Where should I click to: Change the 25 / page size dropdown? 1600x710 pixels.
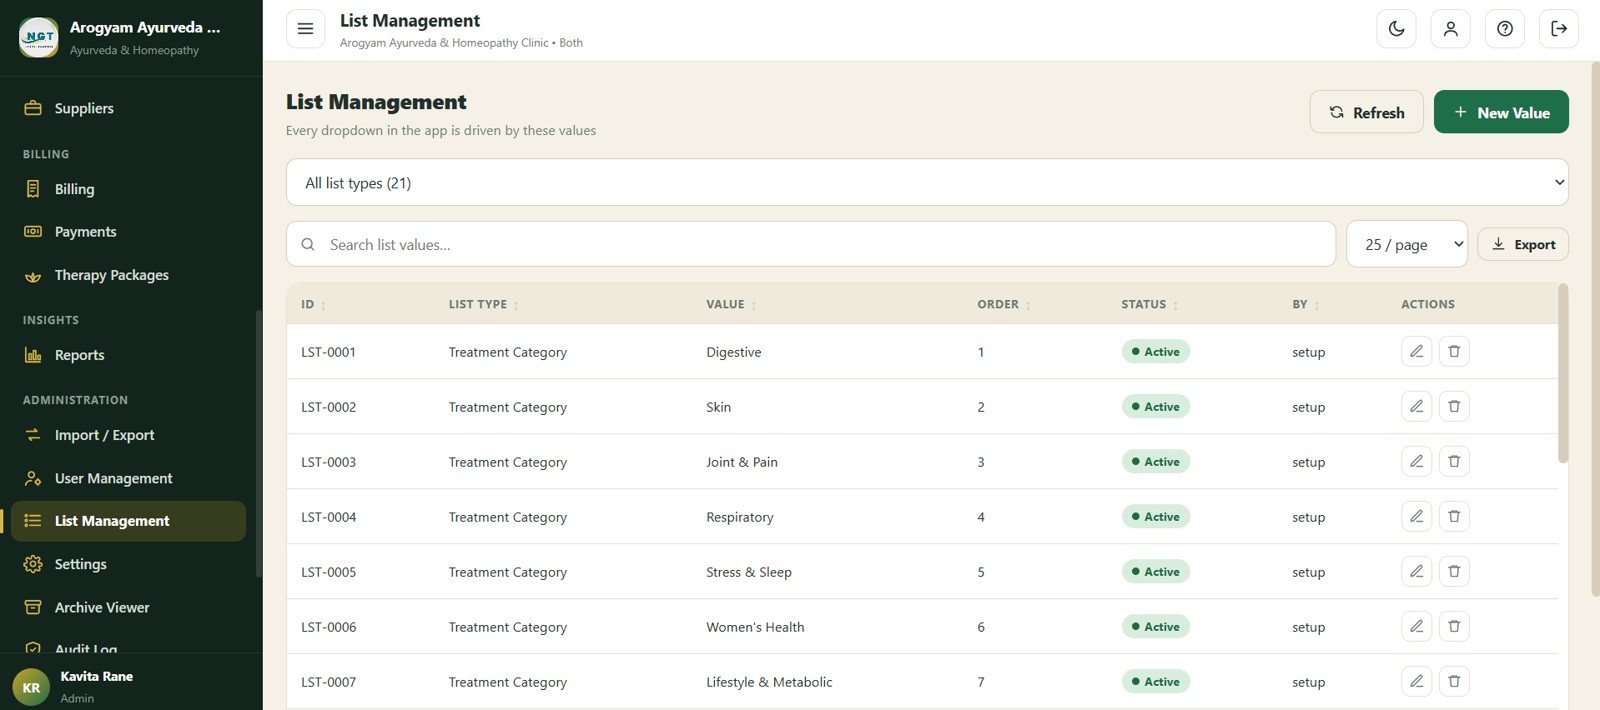pos(1407,244)
